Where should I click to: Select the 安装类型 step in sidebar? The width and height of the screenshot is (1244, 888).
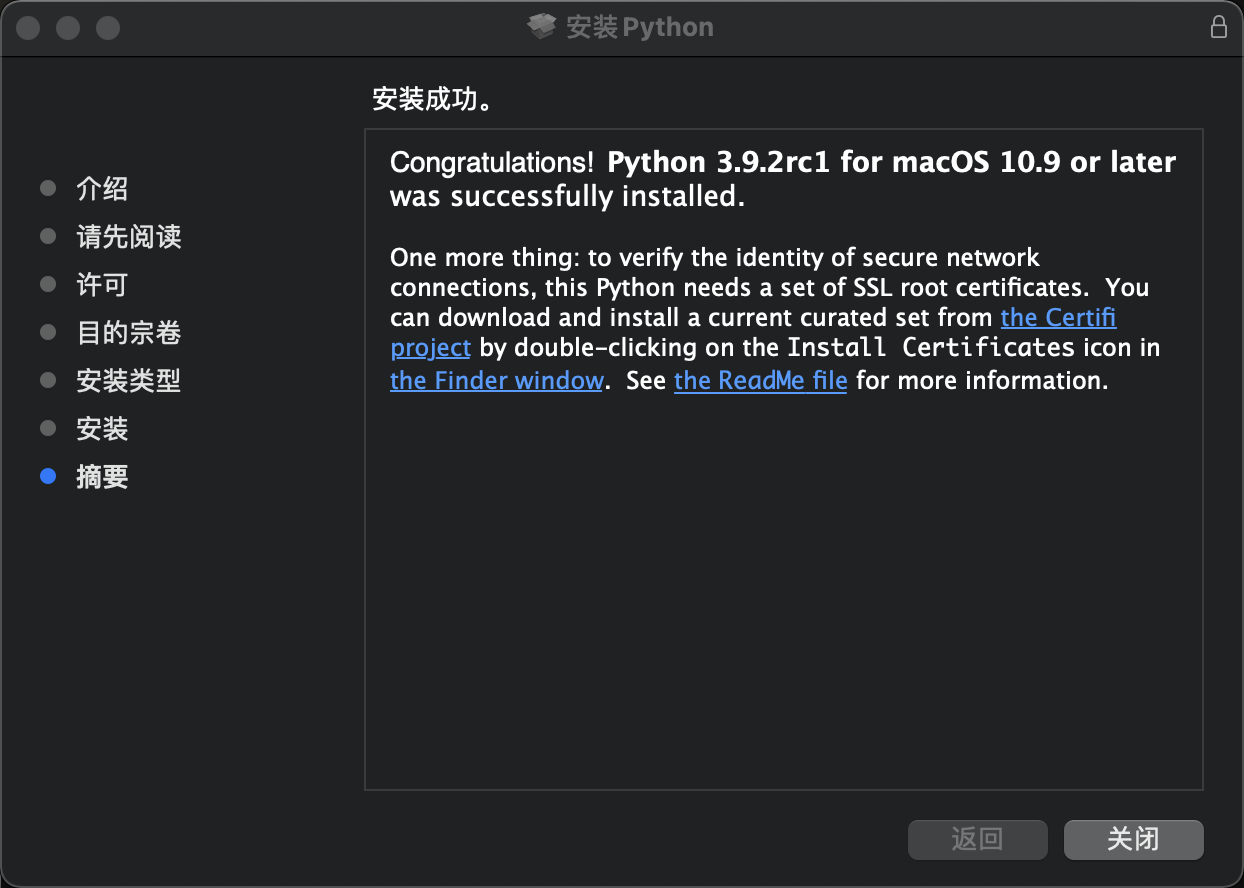[128, 381]
